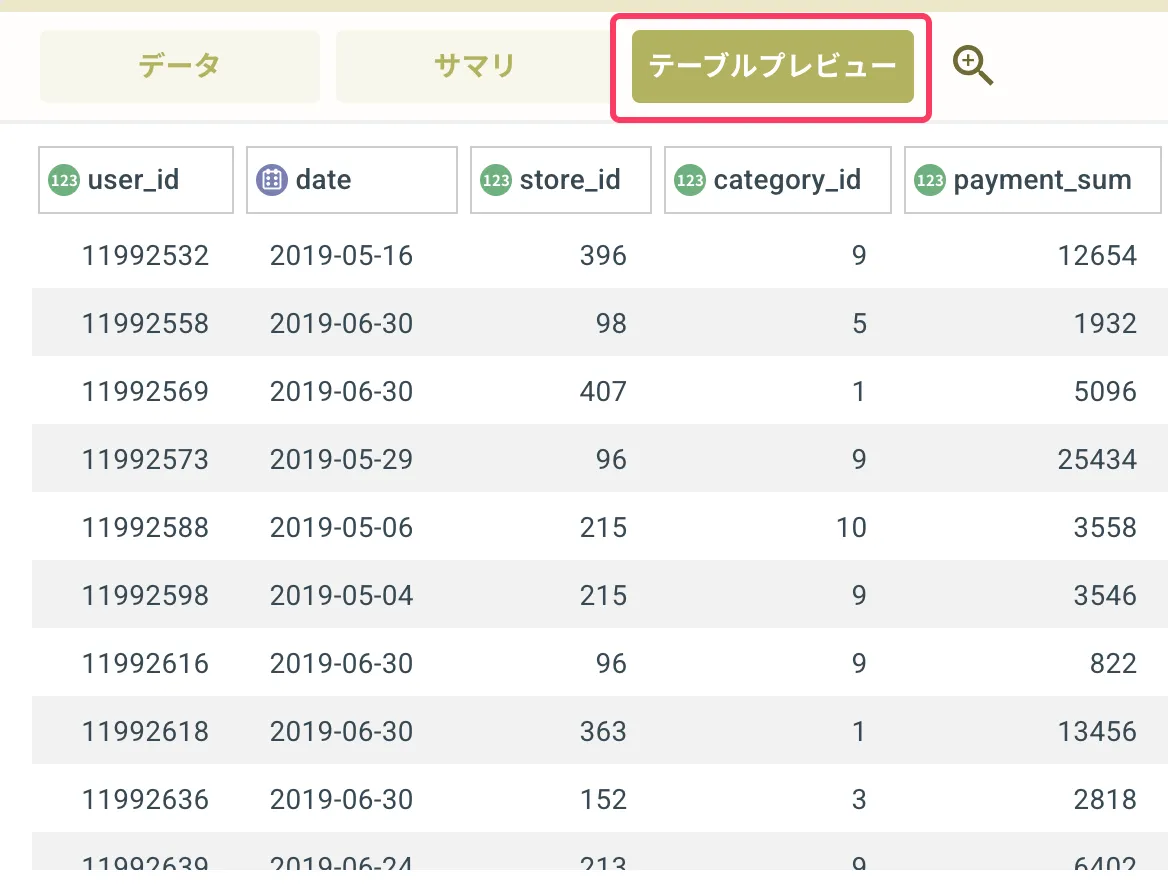
Task: Click the magnifier zoom-in icon
Action: pyautogui.click(x=972, y=66)
